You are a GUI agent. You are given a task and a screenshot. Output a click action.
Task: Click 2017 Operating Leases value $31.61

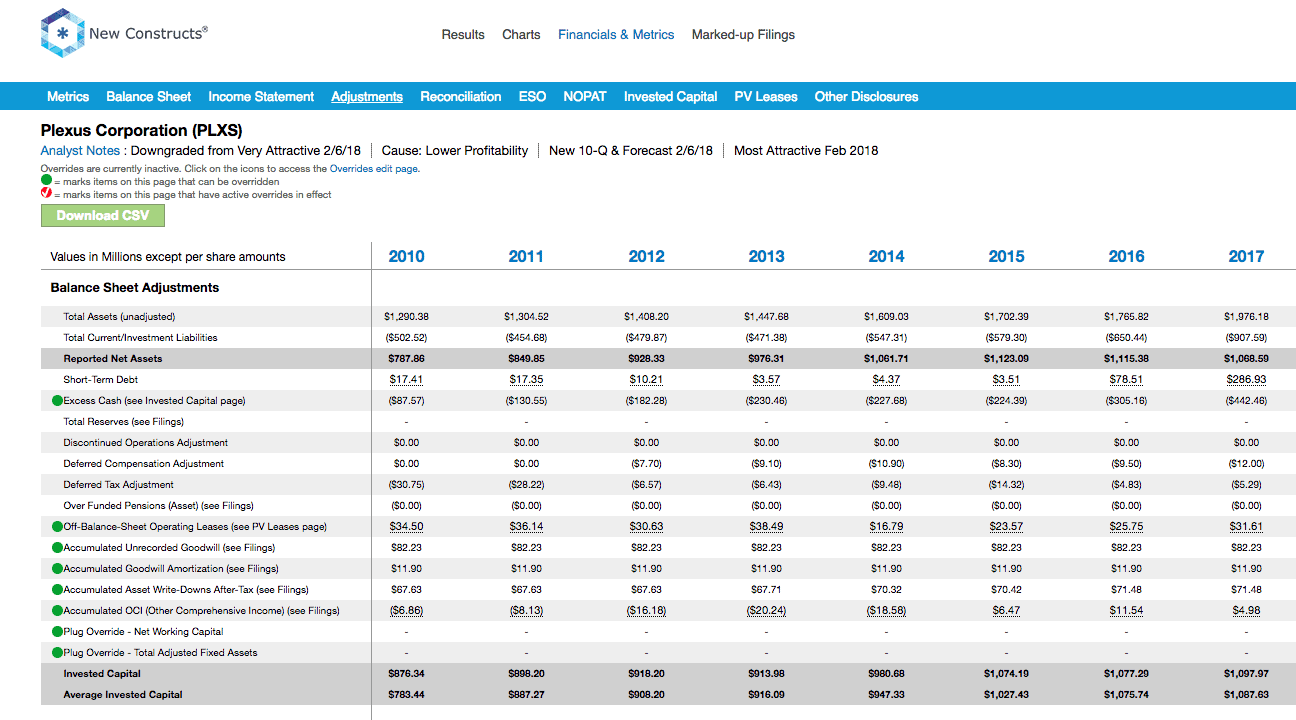coord(1246,527)
